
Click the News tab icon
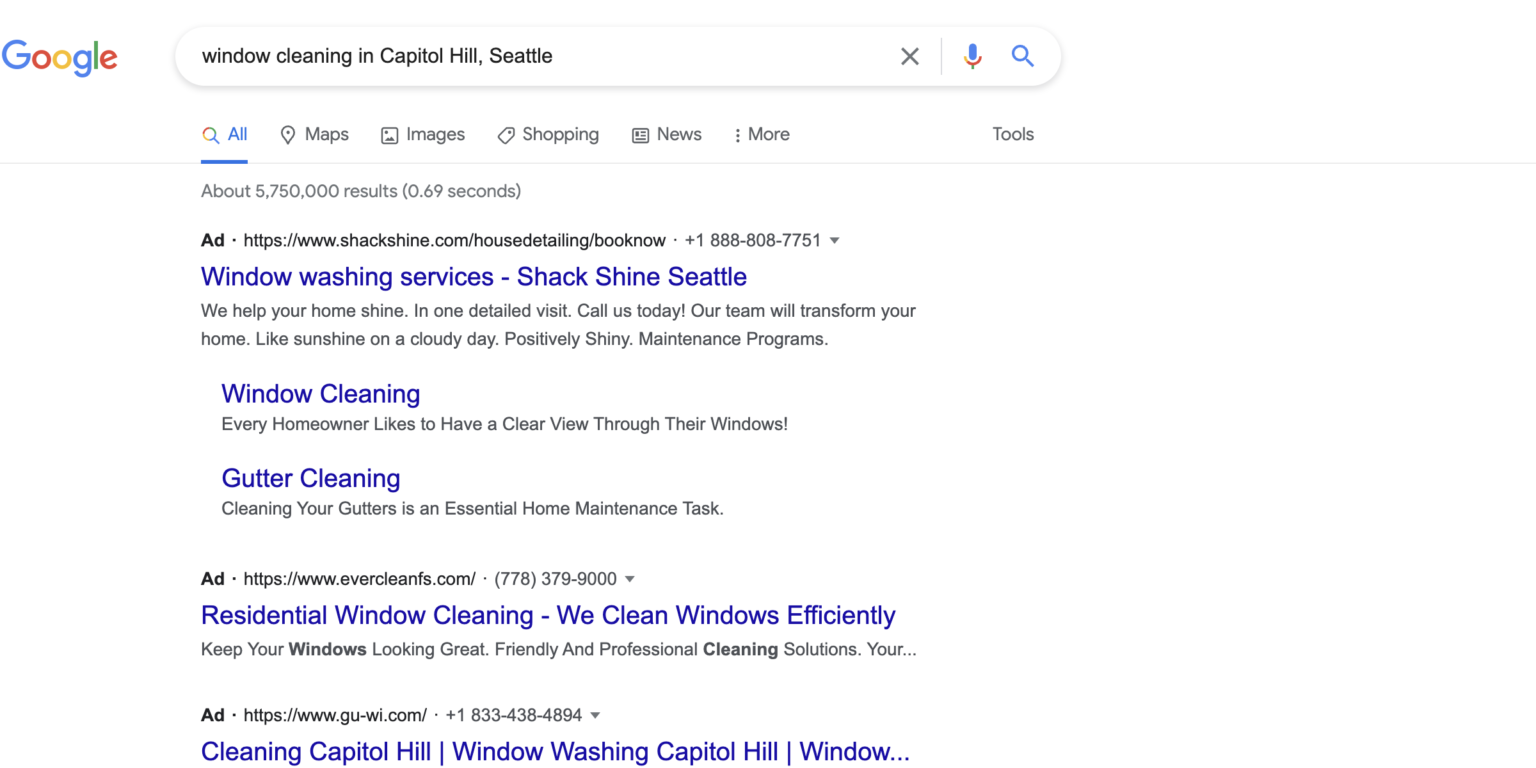(640, 133)
